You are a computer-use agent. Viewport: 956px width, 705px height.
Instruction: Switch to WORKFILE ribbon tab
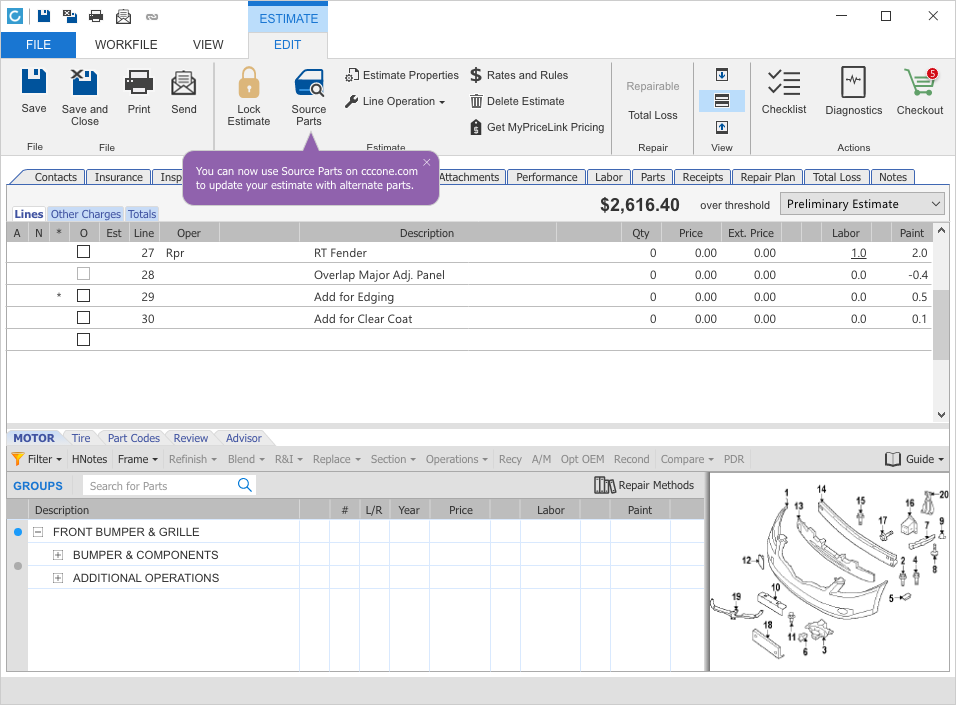(x=126, y=45)
